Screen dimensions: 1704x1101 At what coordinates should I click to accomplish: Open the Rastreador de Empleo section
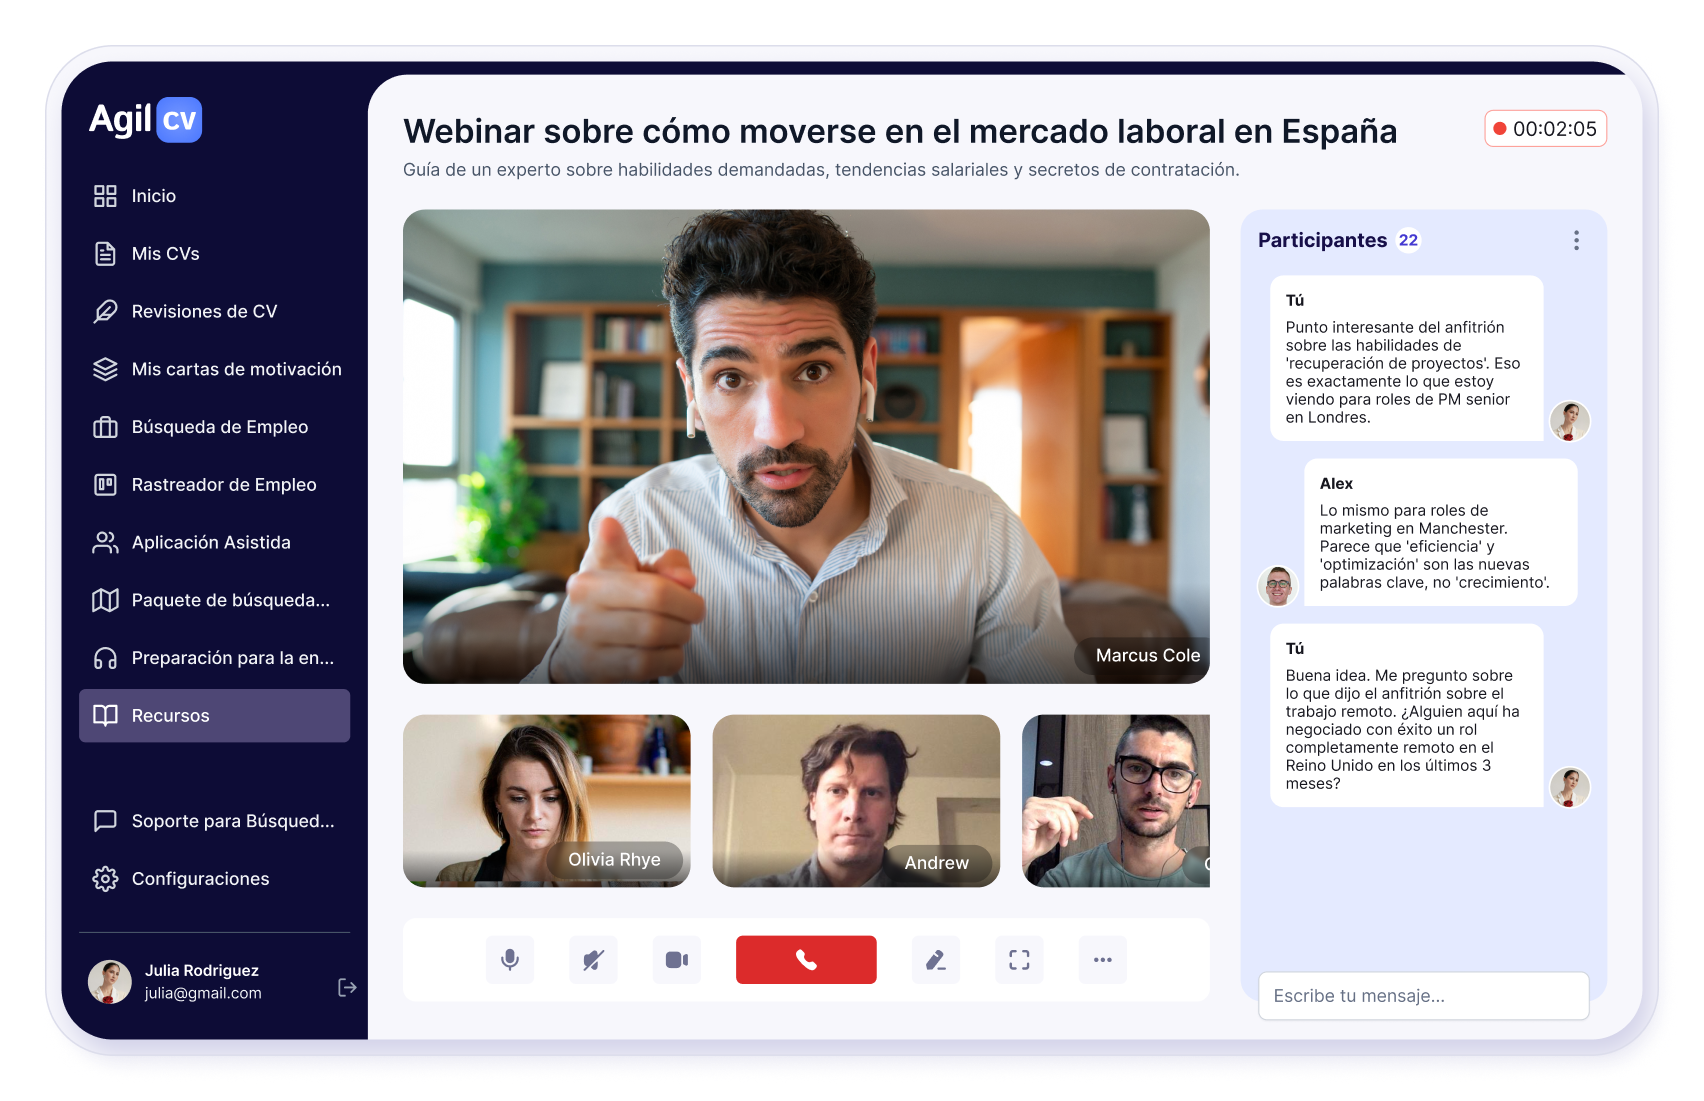[215, 484]
